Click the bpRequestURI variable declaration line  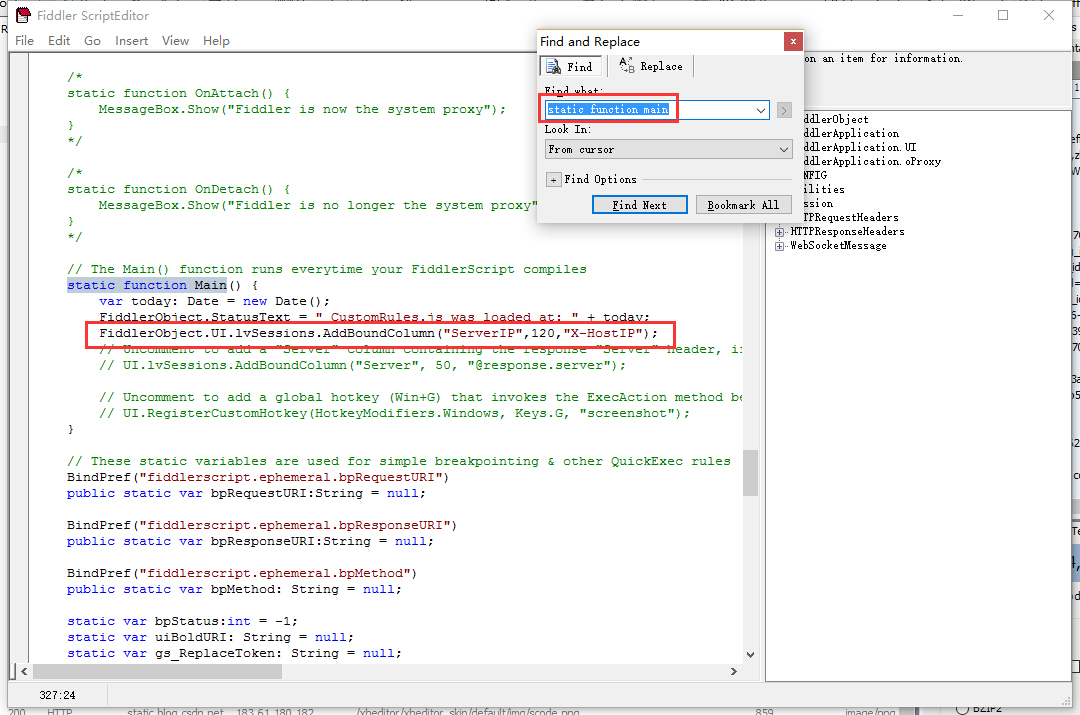tap(246, 493)
